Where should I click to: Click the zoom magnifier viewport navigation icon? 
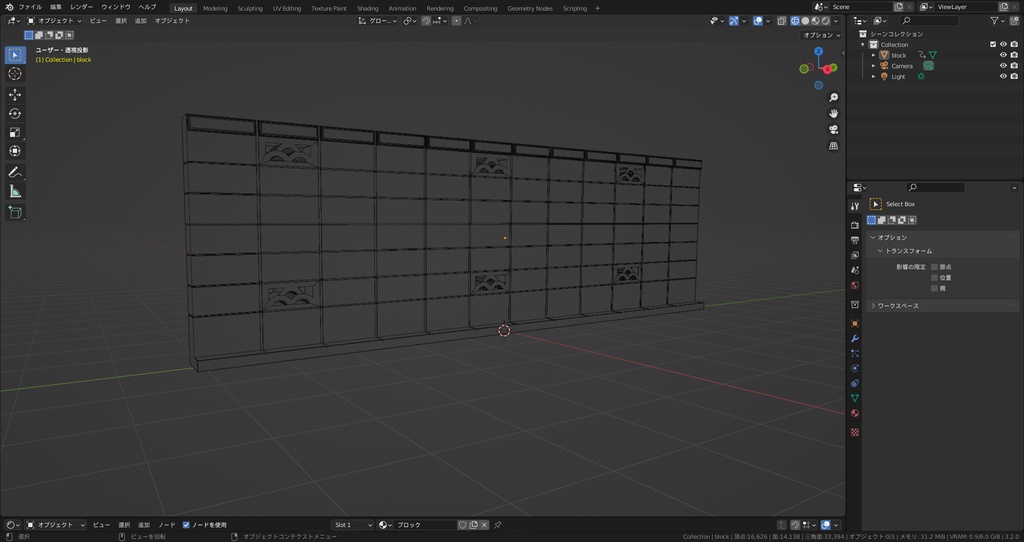[x=833, y=97]
